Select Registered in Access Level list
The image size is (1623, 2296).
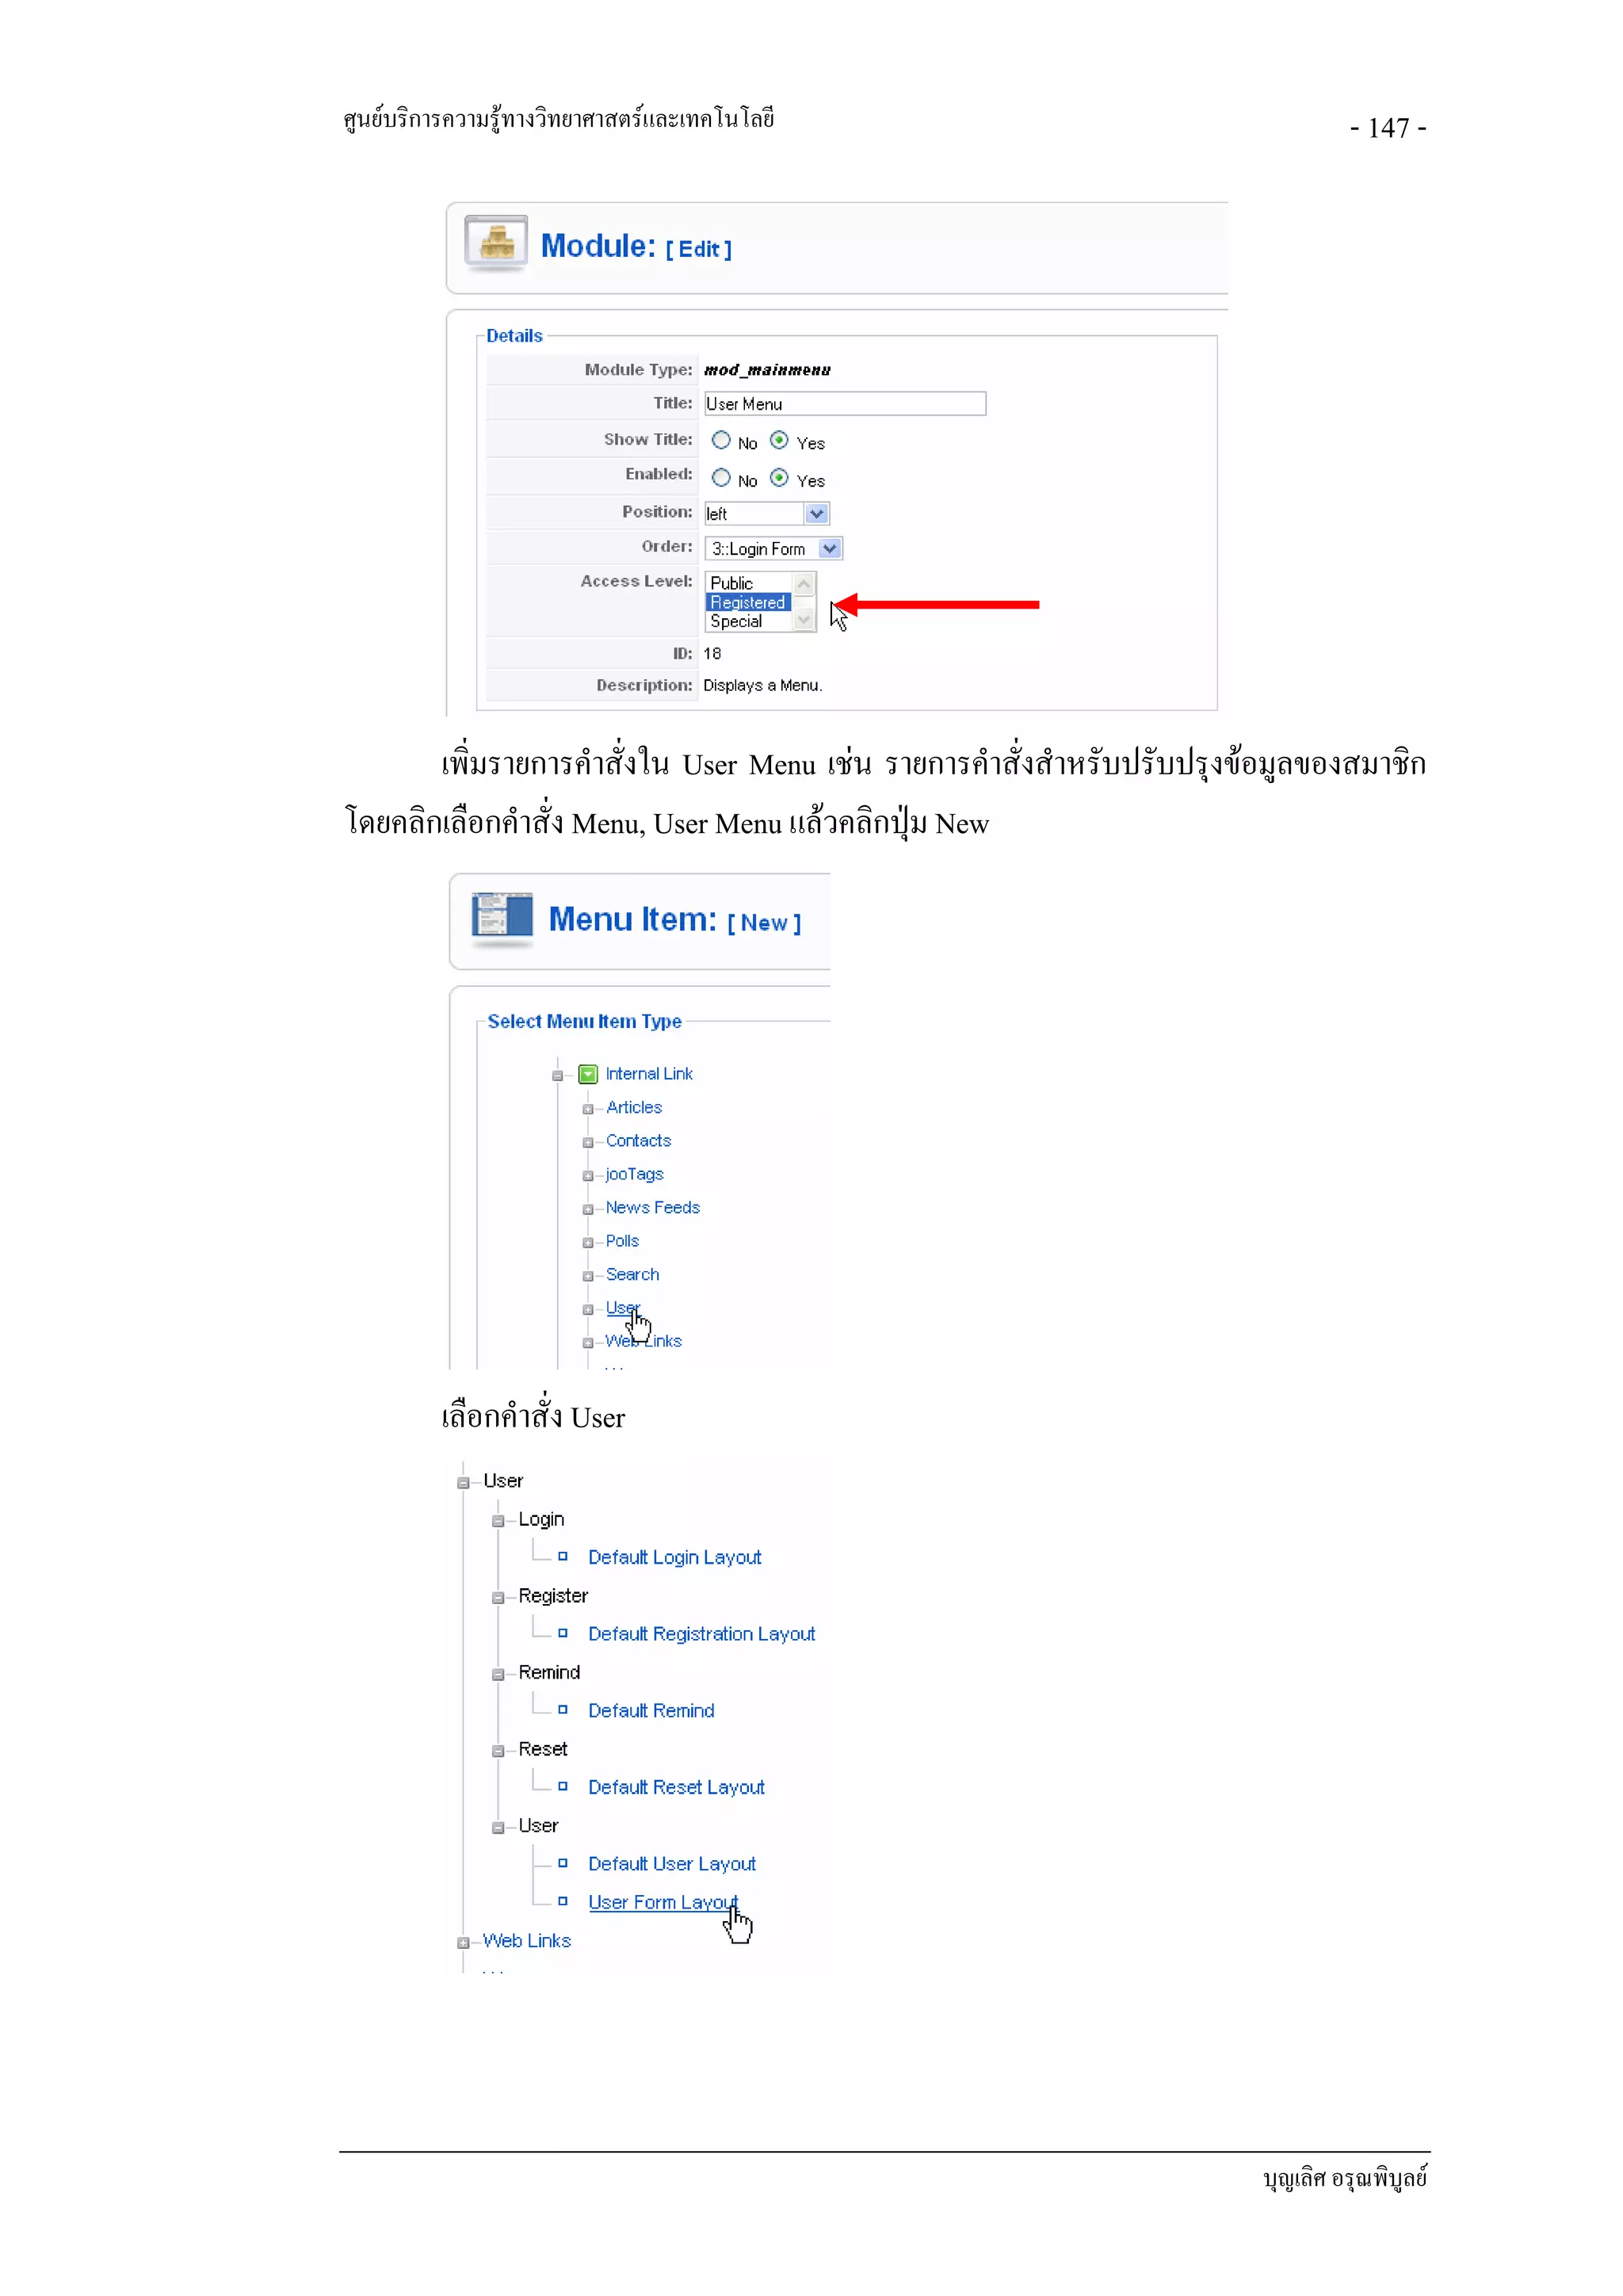pos(748,602)
